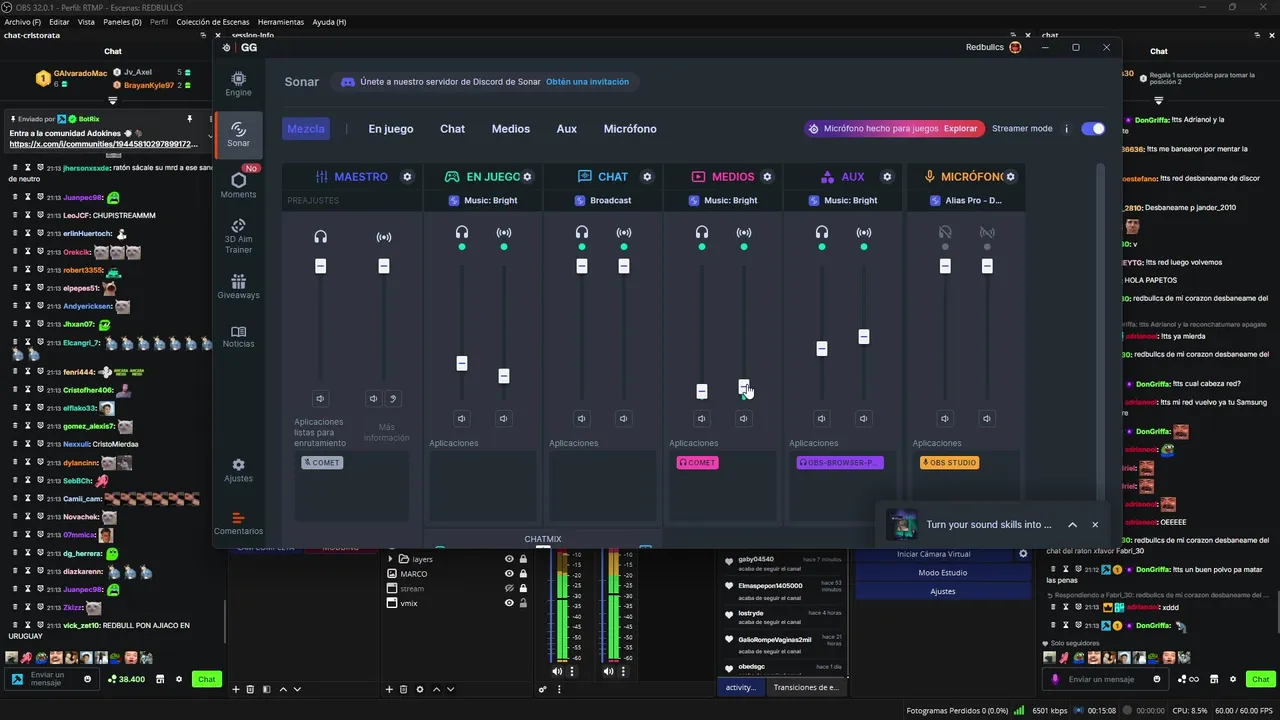The height and width of the screenshot is (720, 1280).
Task: Mute AUX headphone fader speaker button
Action: click(x=822, y=419)
